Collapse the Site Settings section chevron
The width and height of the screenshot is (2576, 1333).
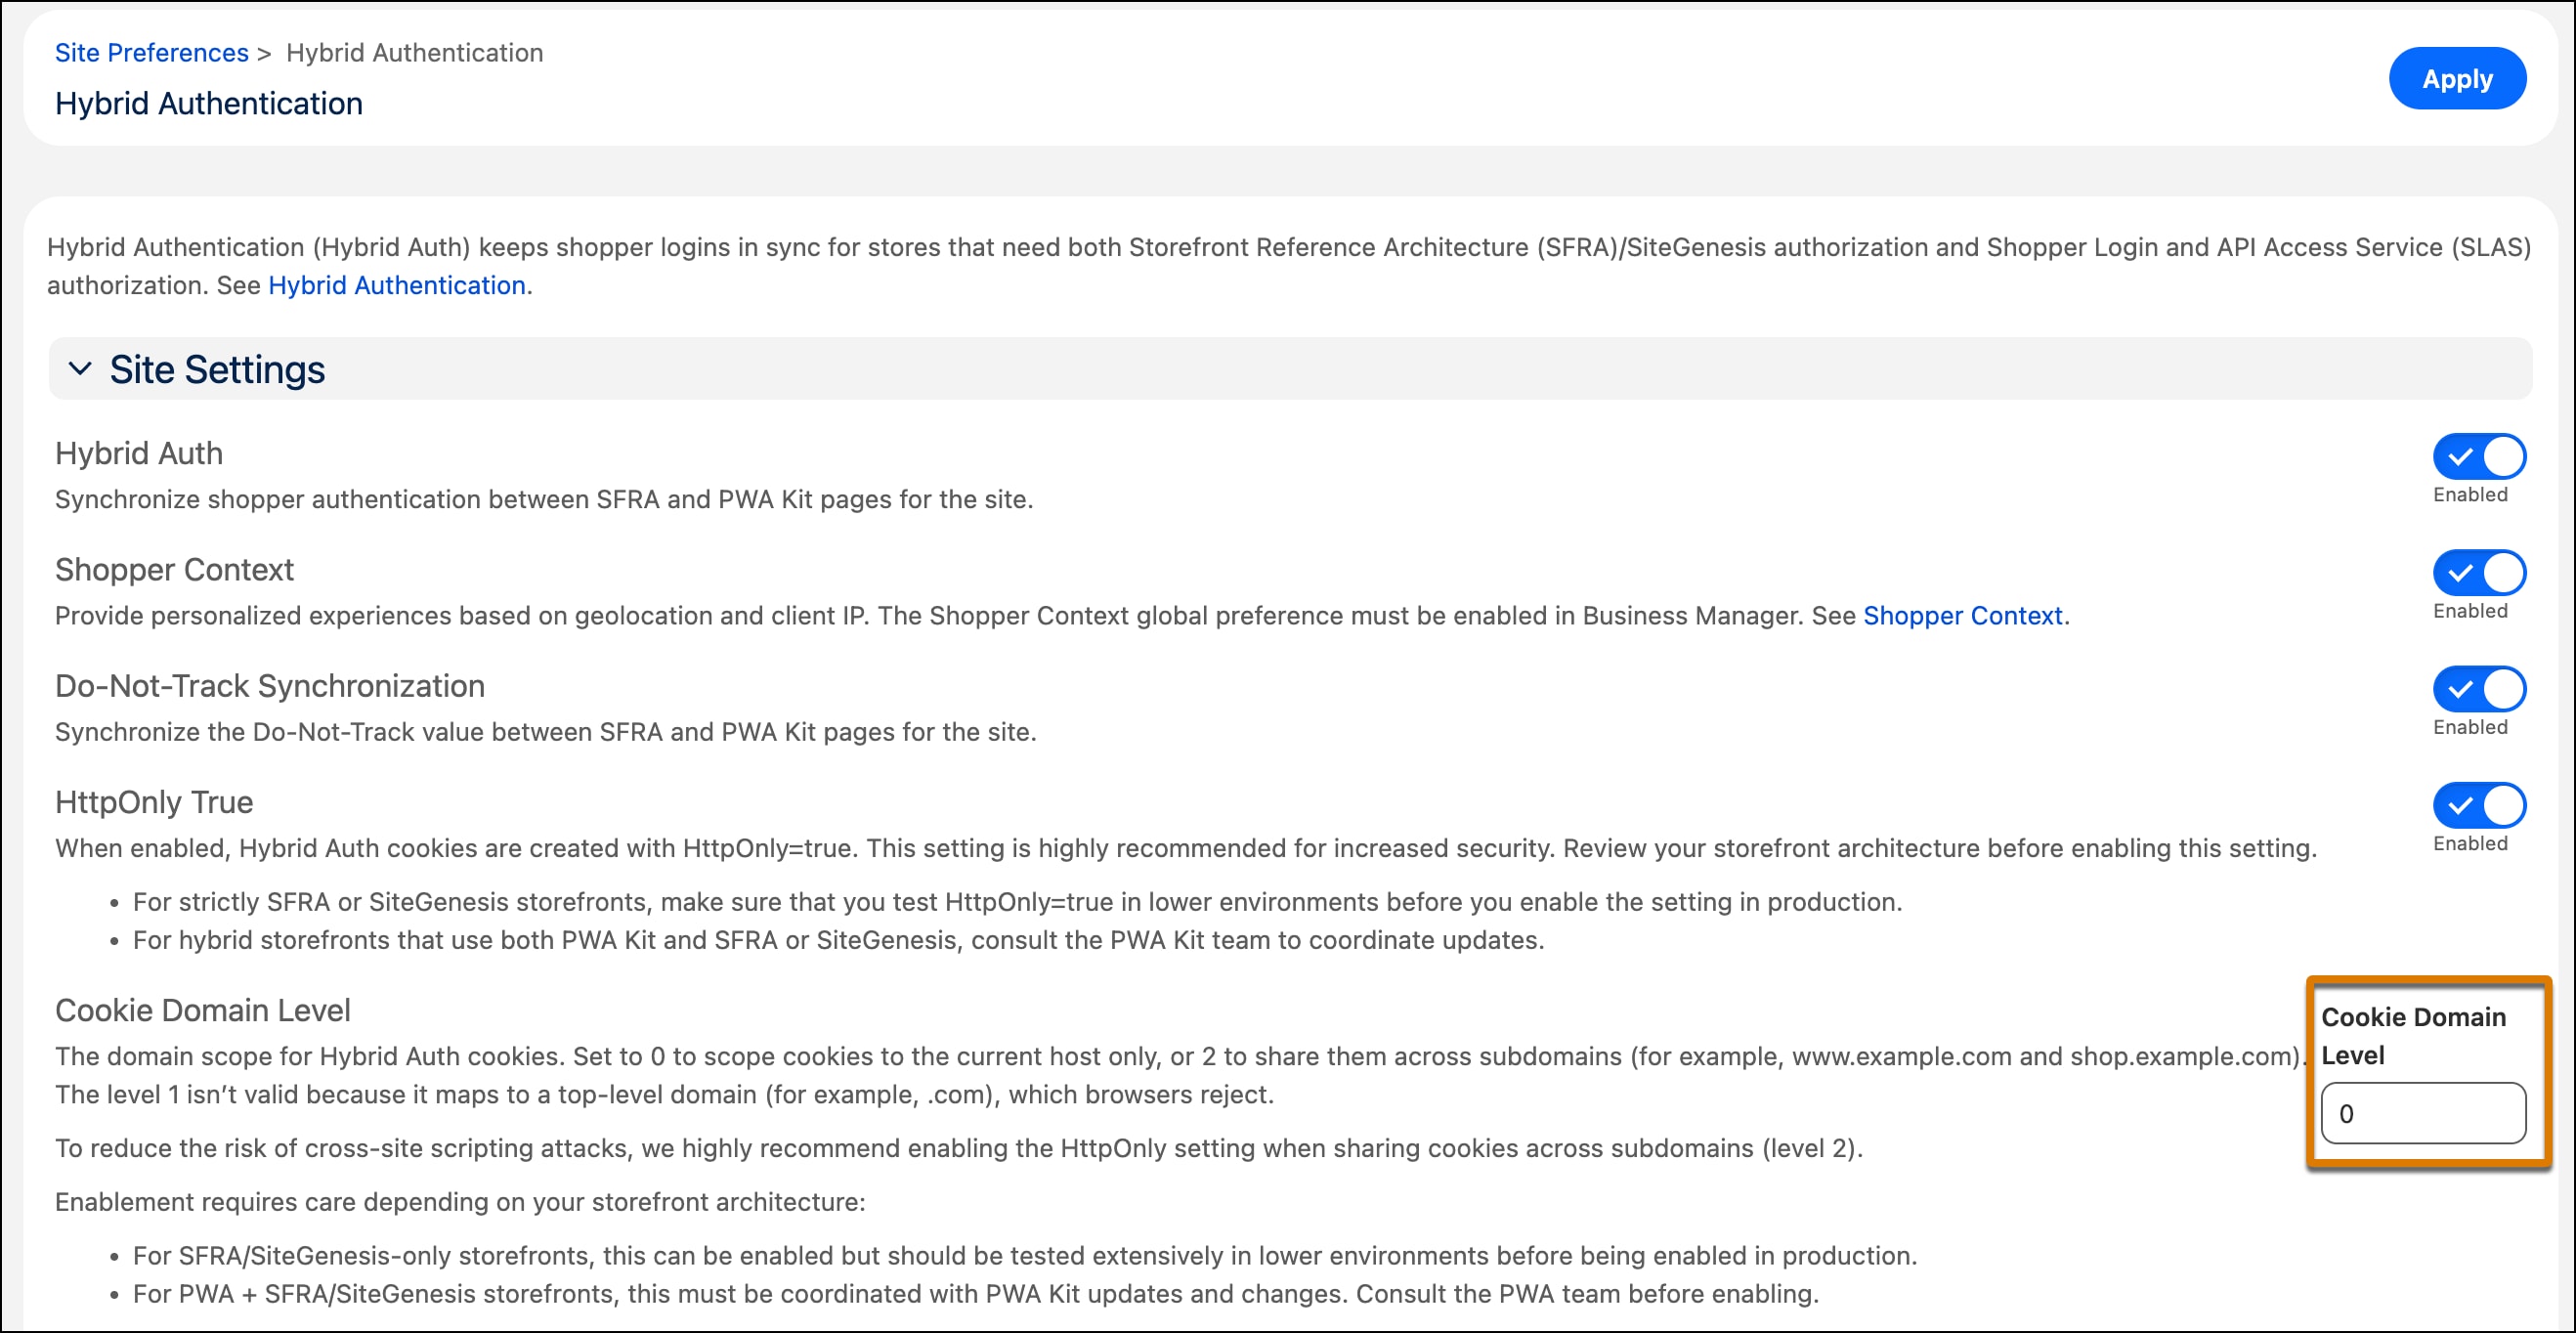[x=80, y=368]
